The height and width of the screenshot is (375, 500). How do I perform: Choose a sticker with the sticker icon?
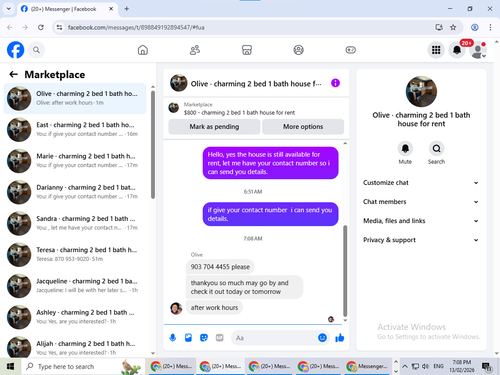(204, 338)
